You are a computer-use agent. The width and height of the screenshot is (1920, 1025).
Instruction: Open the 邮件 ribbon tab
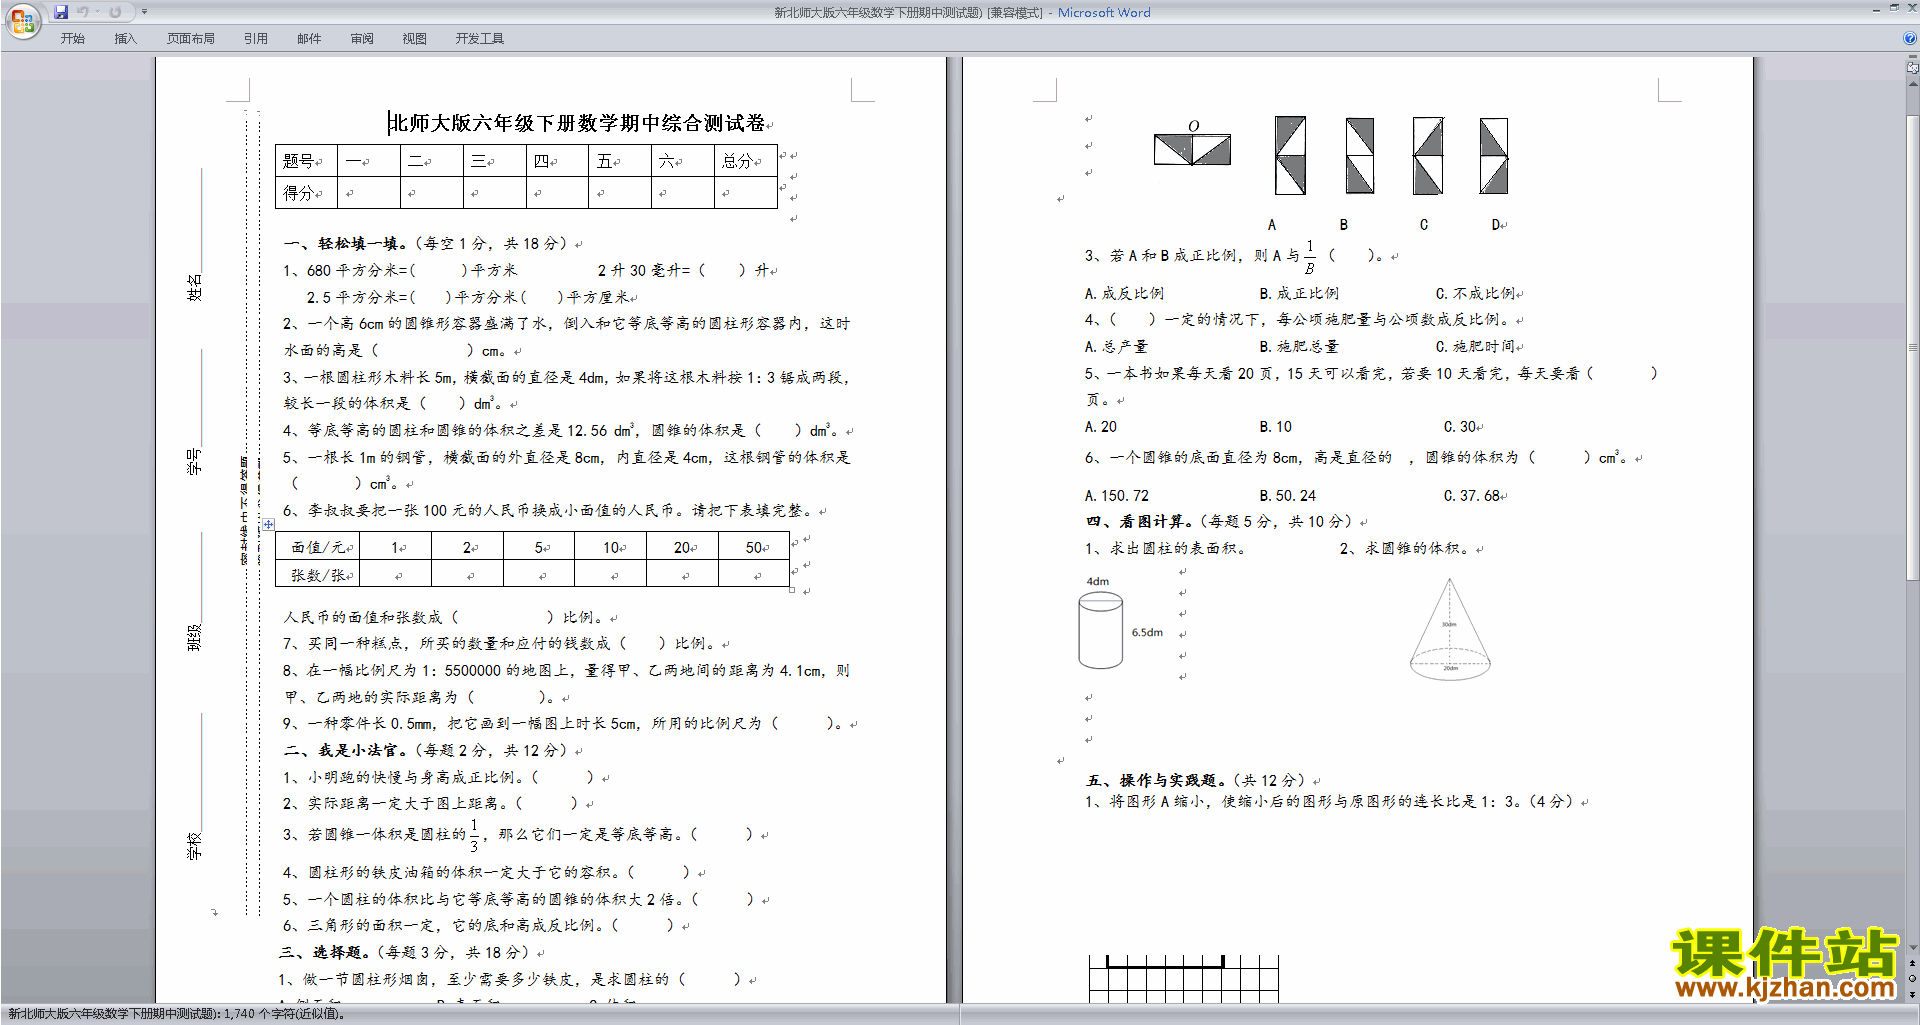coord(309,39)
